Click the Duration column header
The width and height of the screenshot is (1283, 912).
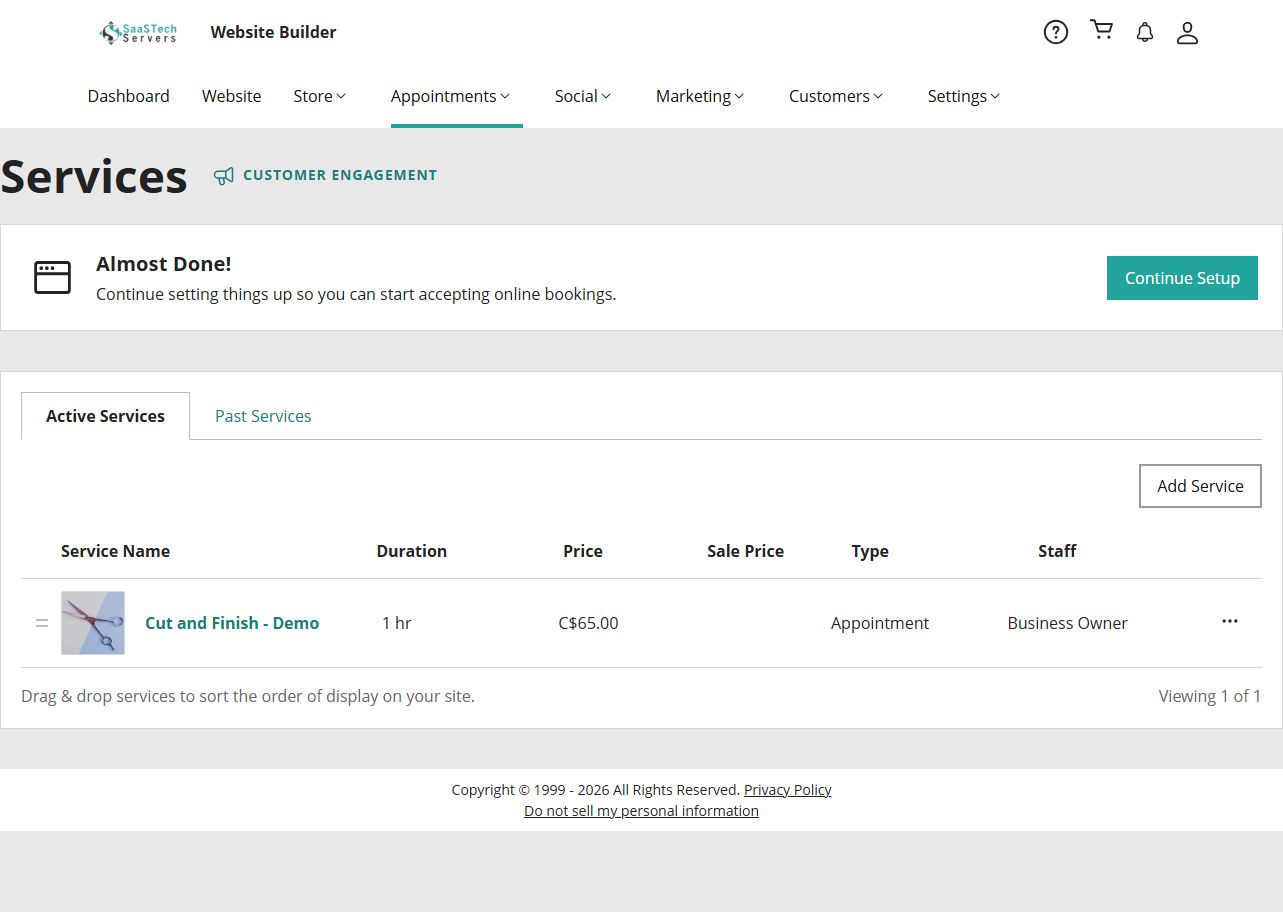tap(412, 551)
